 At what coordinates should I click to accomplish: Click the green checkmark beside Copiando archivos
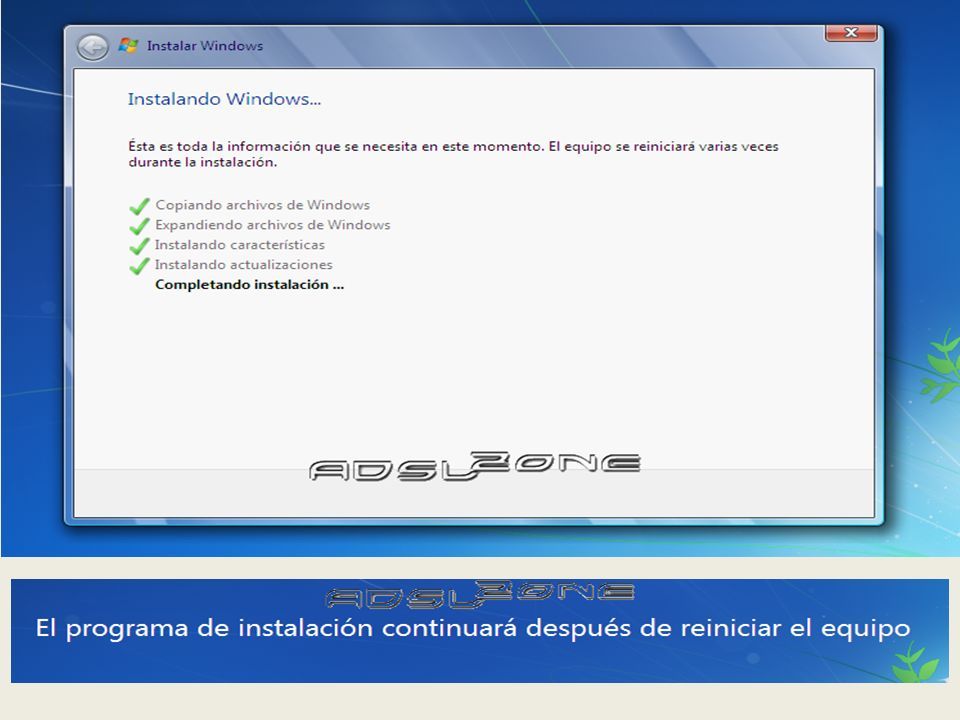pyautogui.click(x=140, y=206)
